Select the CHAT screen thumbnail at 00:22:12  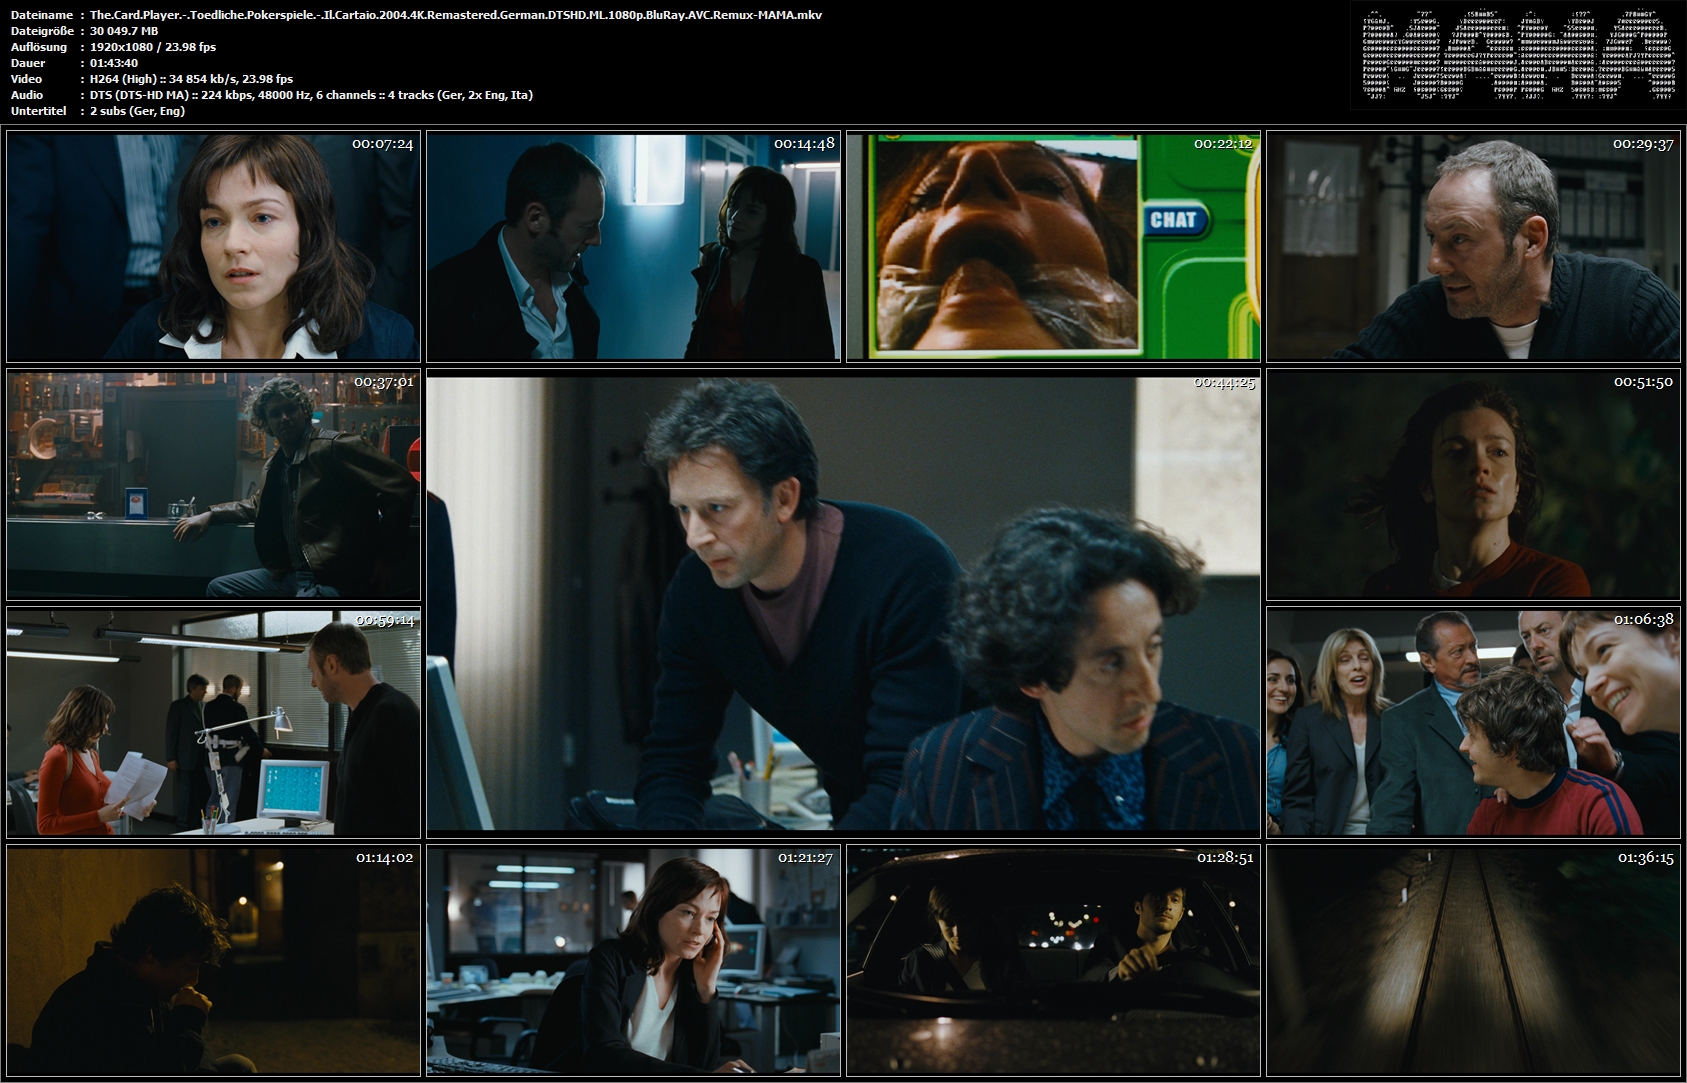point(1053,246)
